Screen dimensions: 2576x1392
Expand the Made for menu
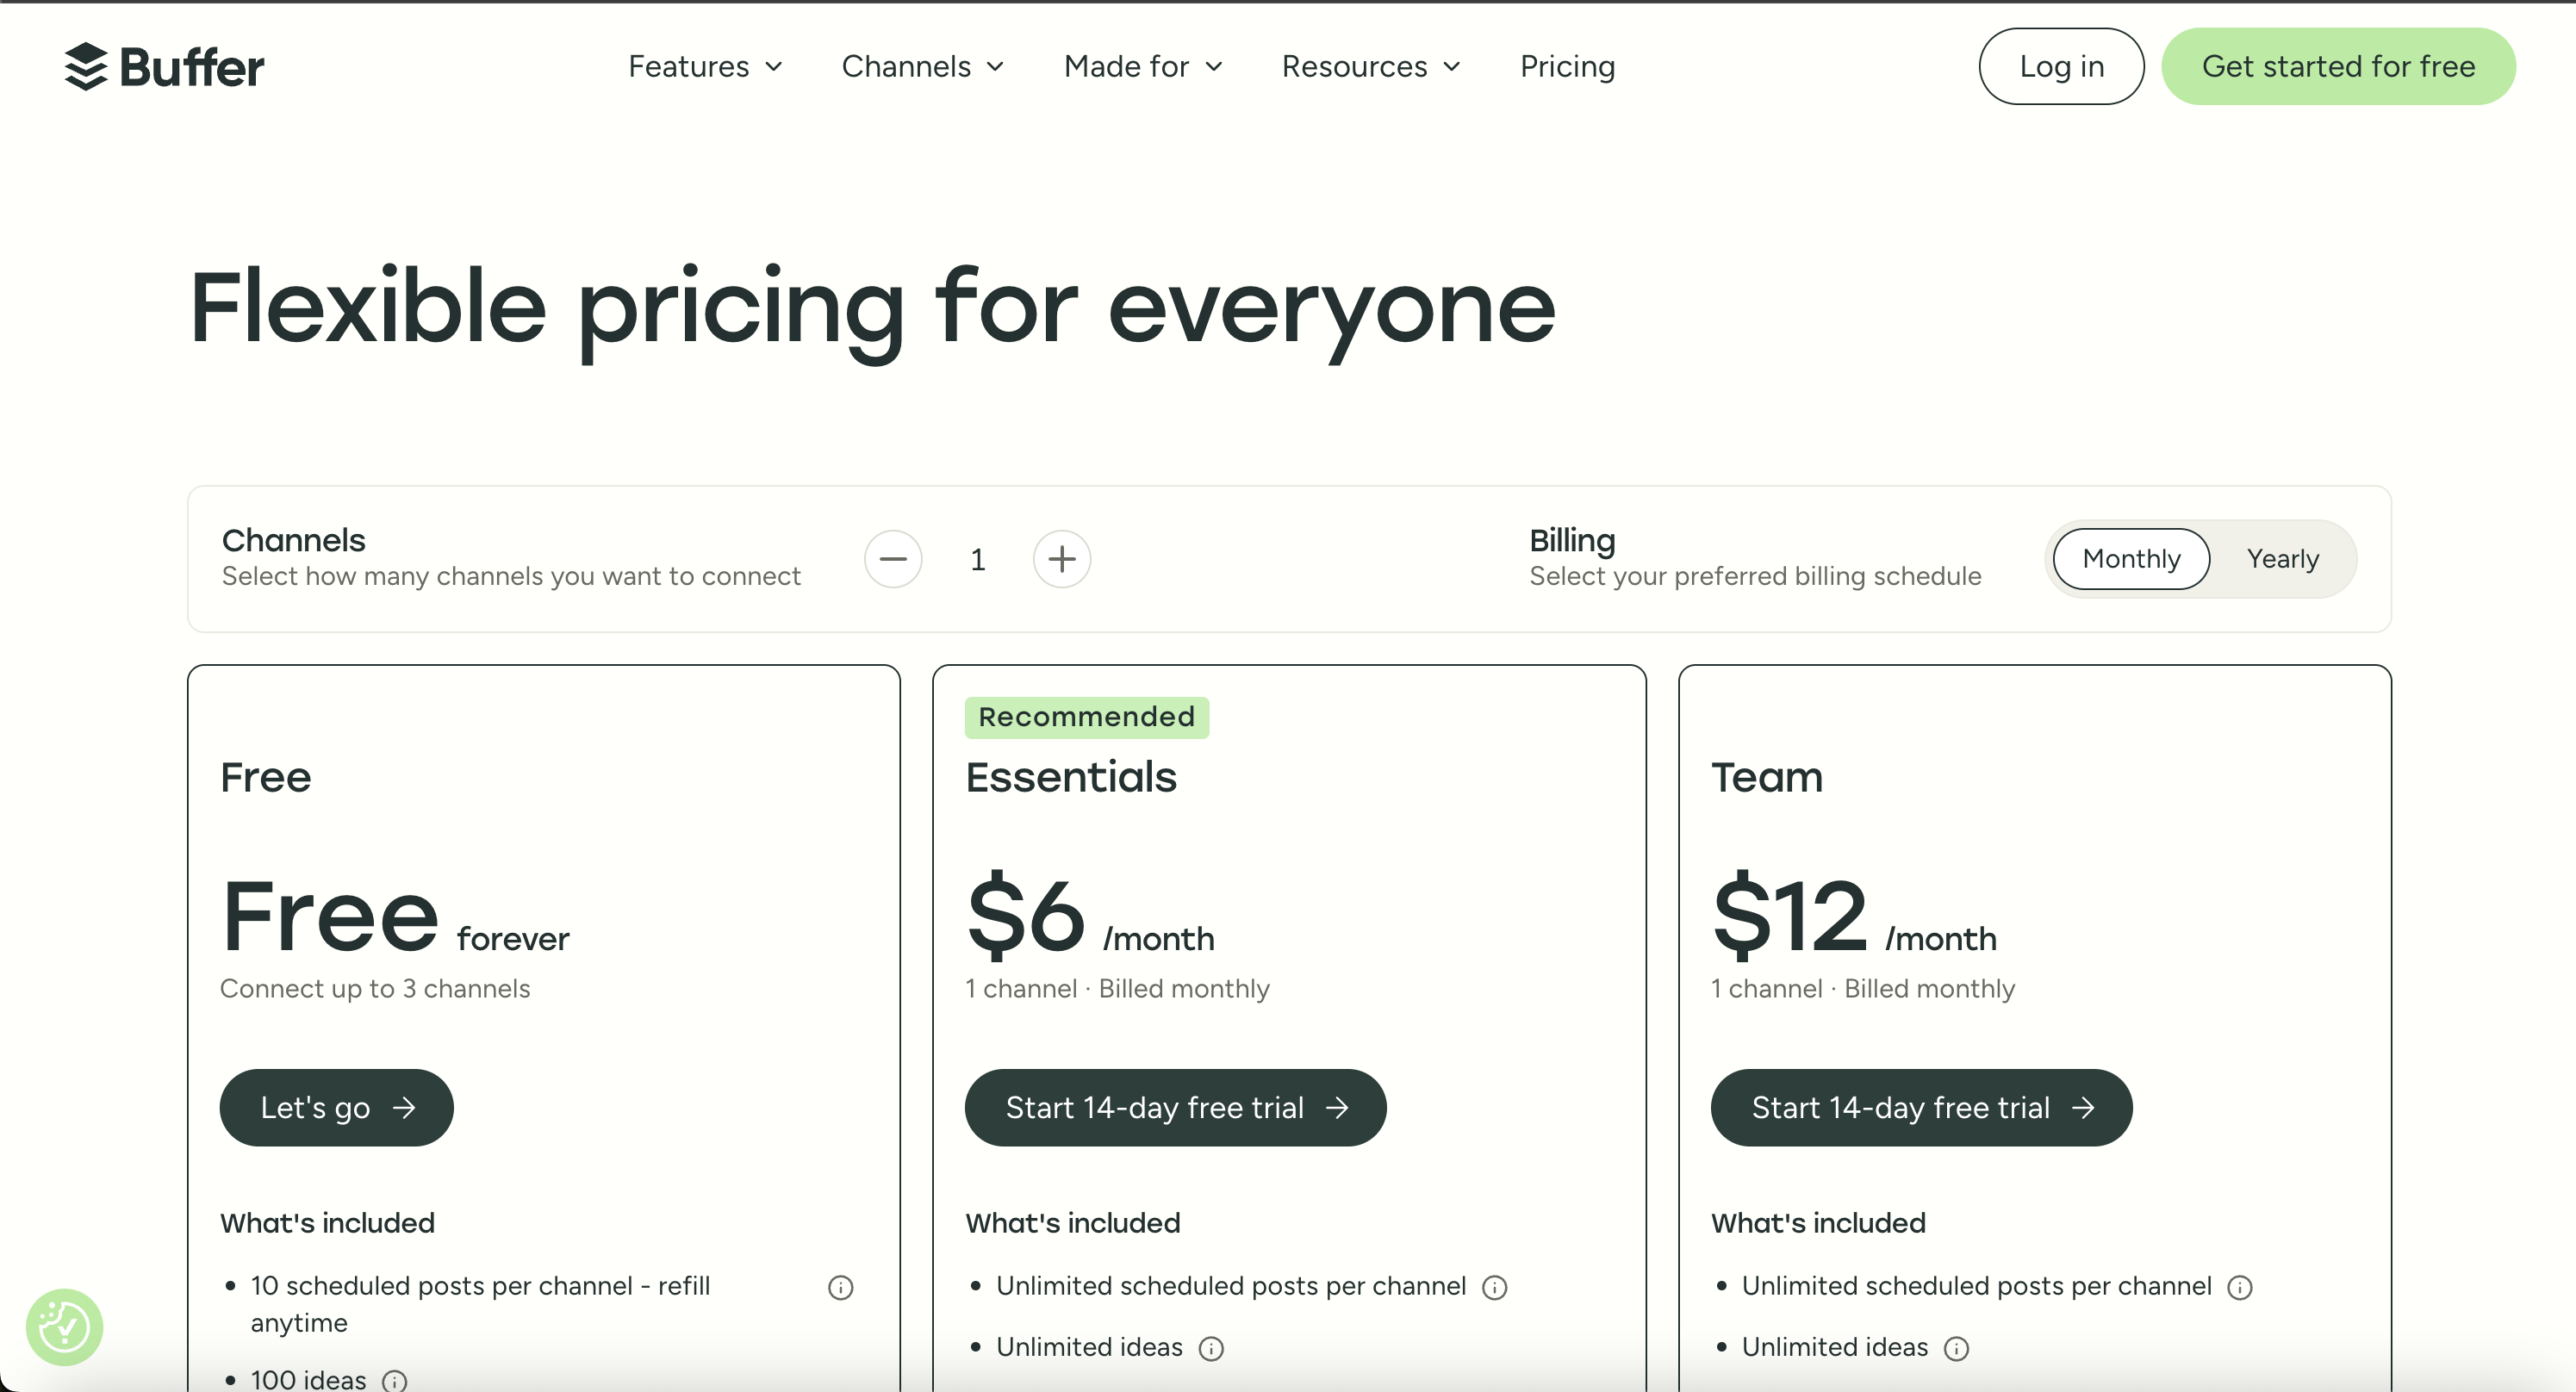pos(1143,66)
